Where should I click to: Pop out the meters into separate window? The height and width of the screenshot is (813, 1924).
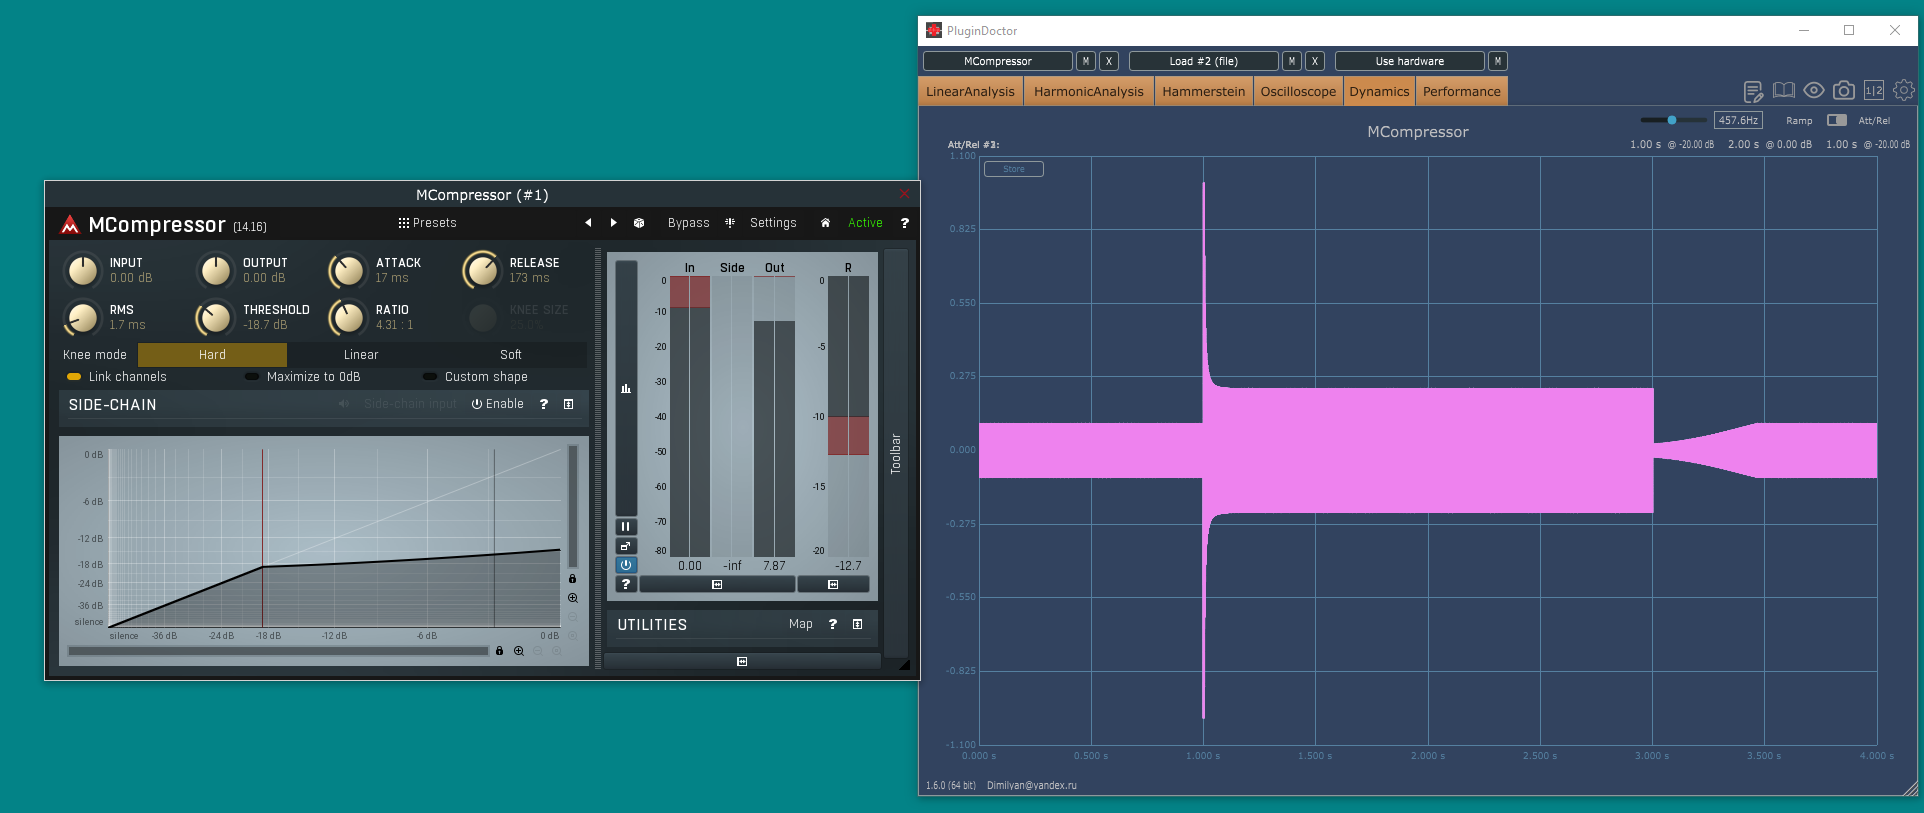click(x=626, y=546)
